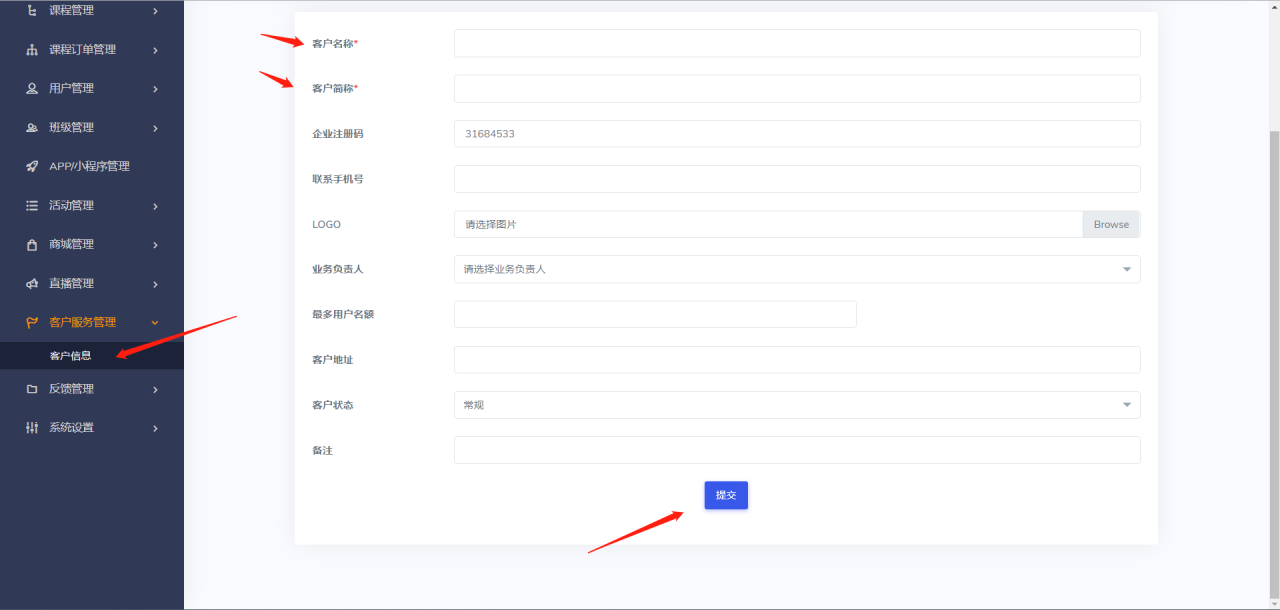Expand the 课程订单管理 submenu arrow
1280x610 pixels.
[155, 50]
